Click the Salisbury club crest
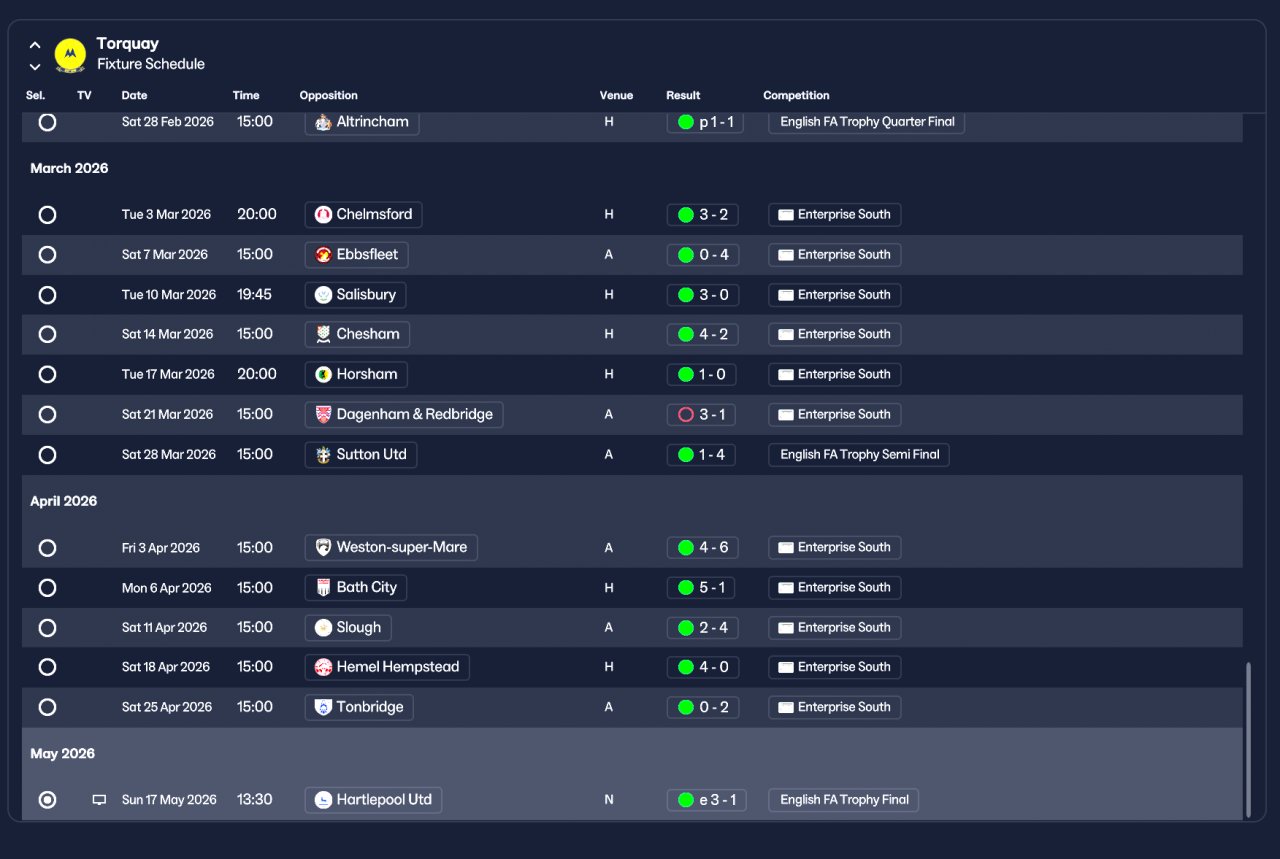Viewport: 1280px width, 859px height. pyautogui.click(x=323, y=295)
